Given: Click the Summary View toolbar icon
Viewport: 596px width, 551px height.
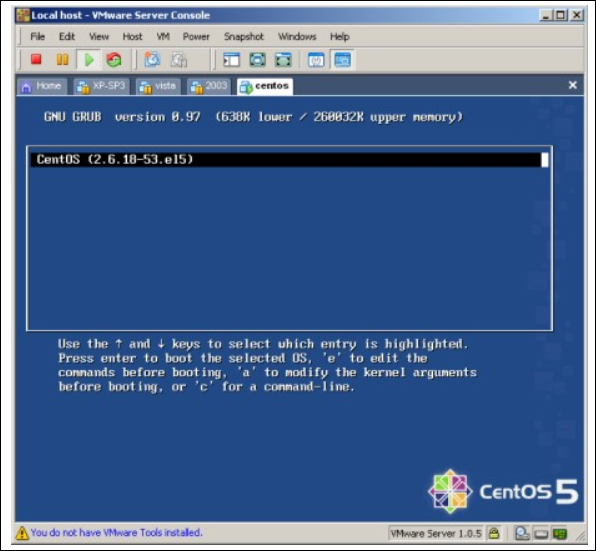Looking at the screenshot, I should click(316, 60).
